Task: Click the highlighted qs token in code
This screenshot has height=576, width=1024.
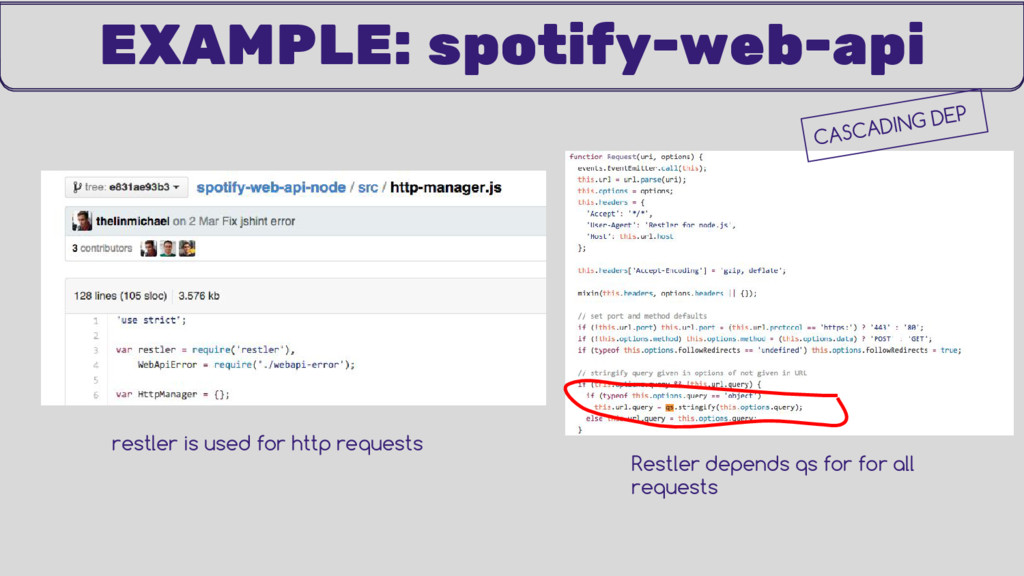Action: (669, 408)
